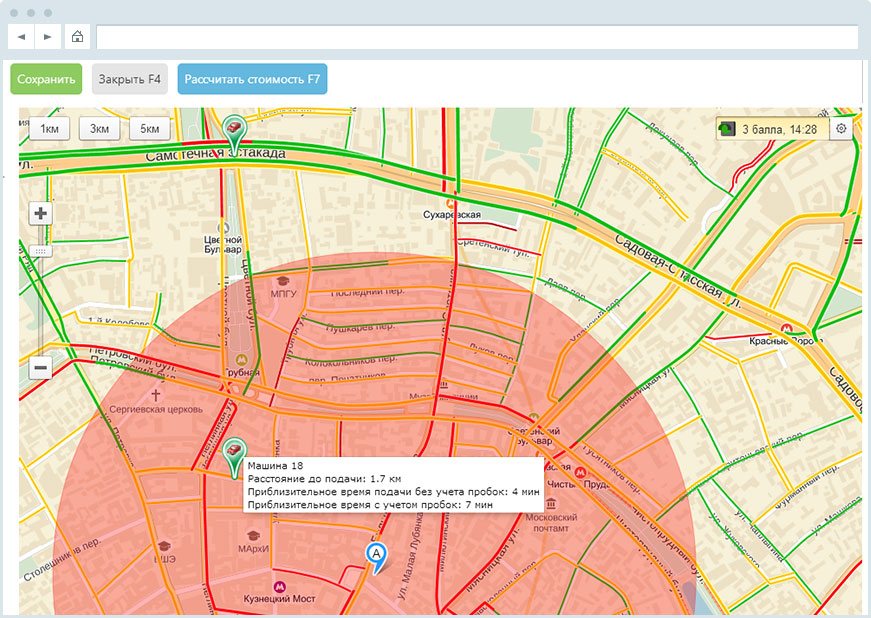
Task: Click the map zoom slider handle
Action: click(41, 251)
